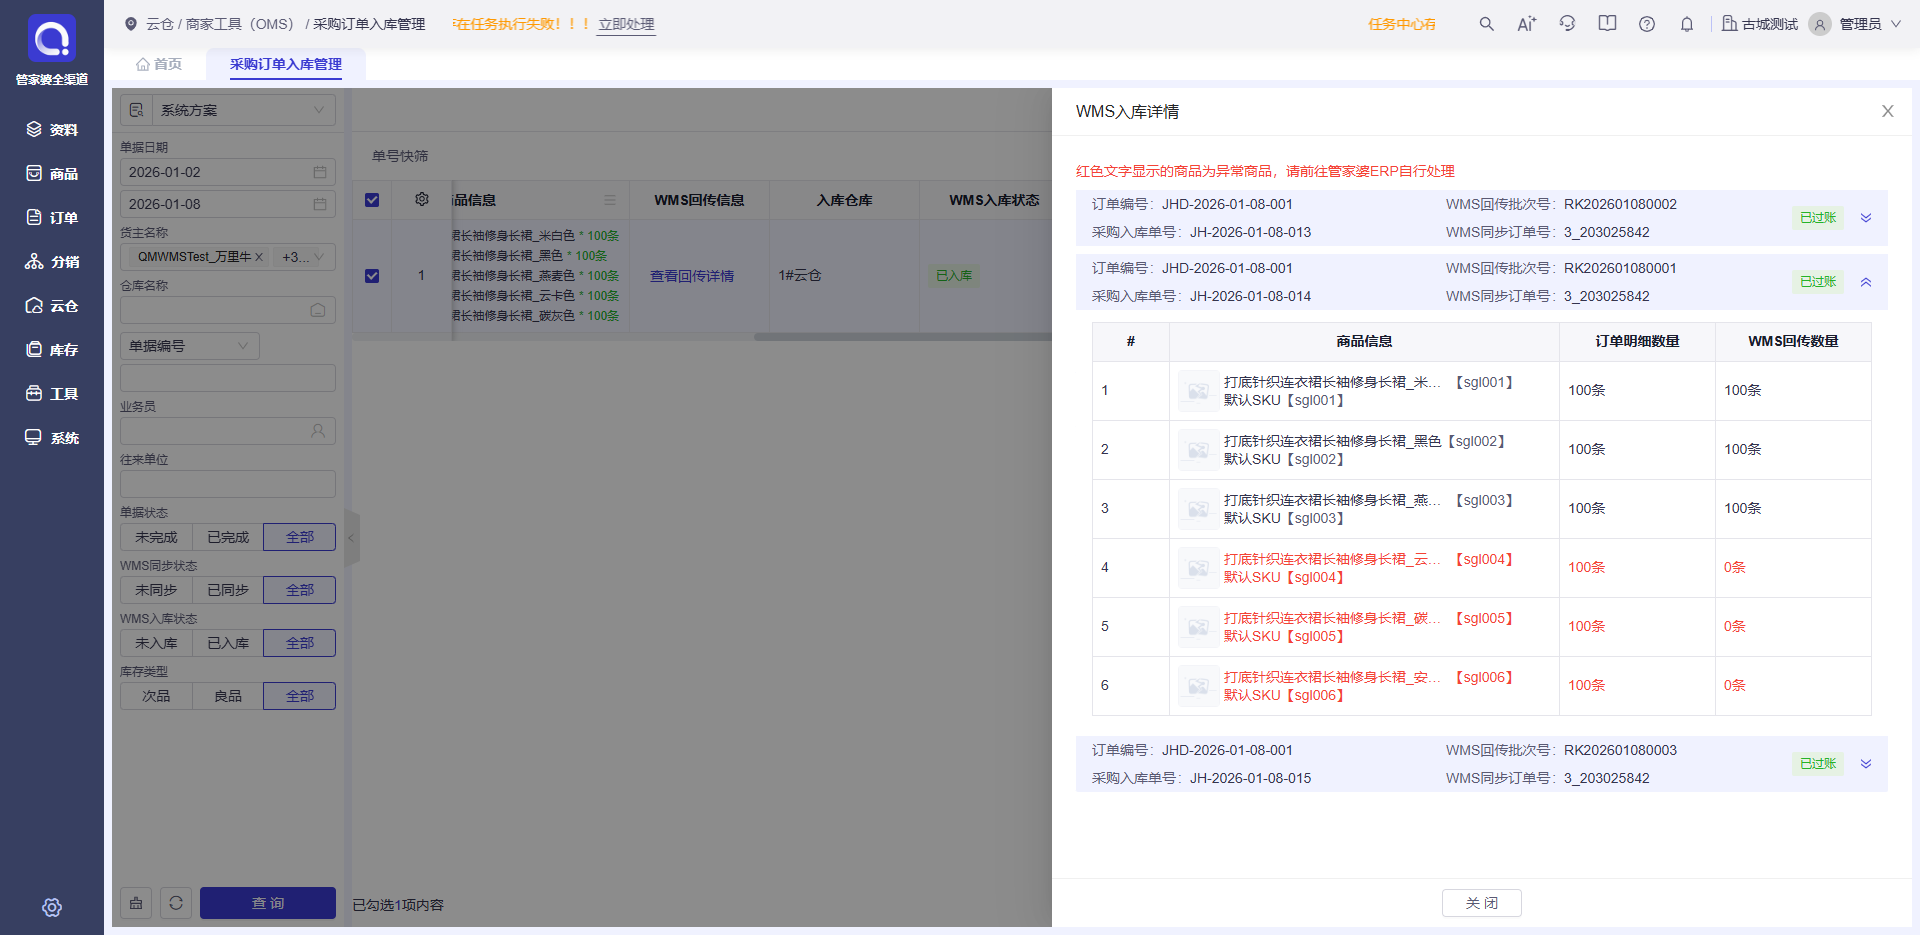
Task: Select the 采购订单入库管理 tab
Action: (286, 64)
